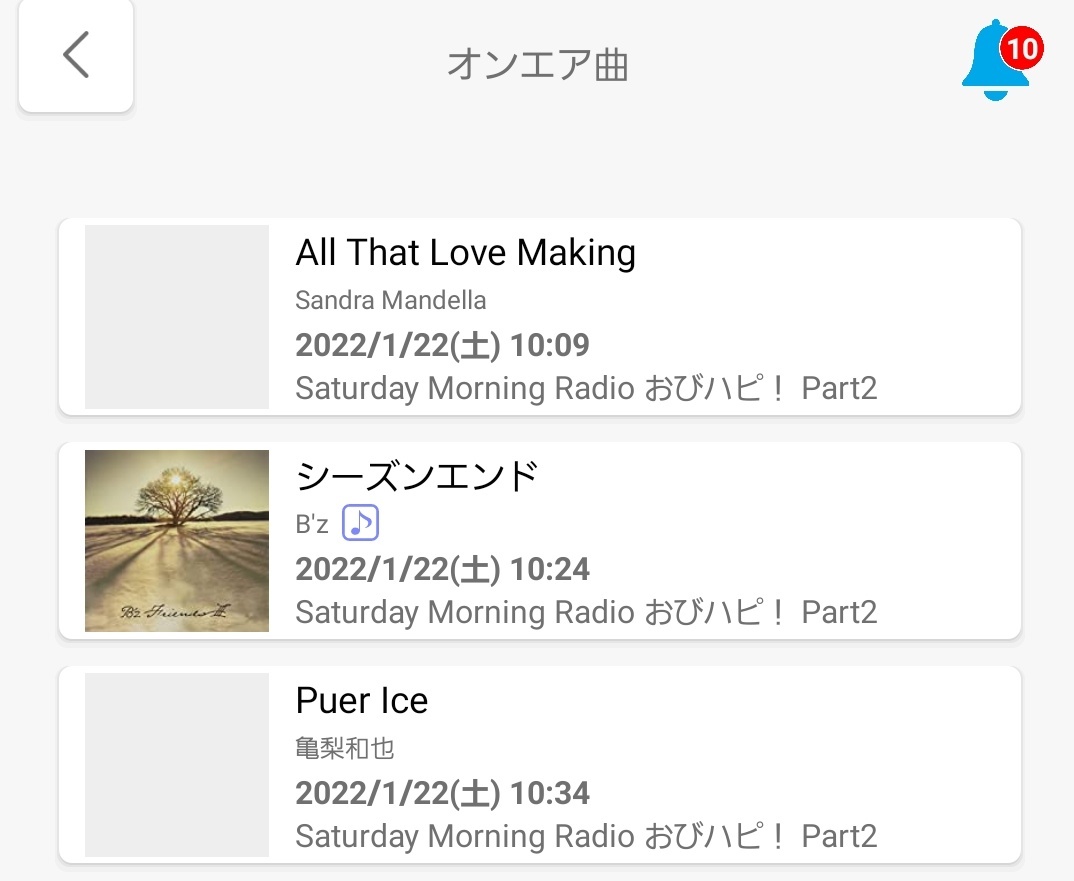Open the program name under シーズンエンド
This screenshot has width=1074, height=881.
pos(586,612)
